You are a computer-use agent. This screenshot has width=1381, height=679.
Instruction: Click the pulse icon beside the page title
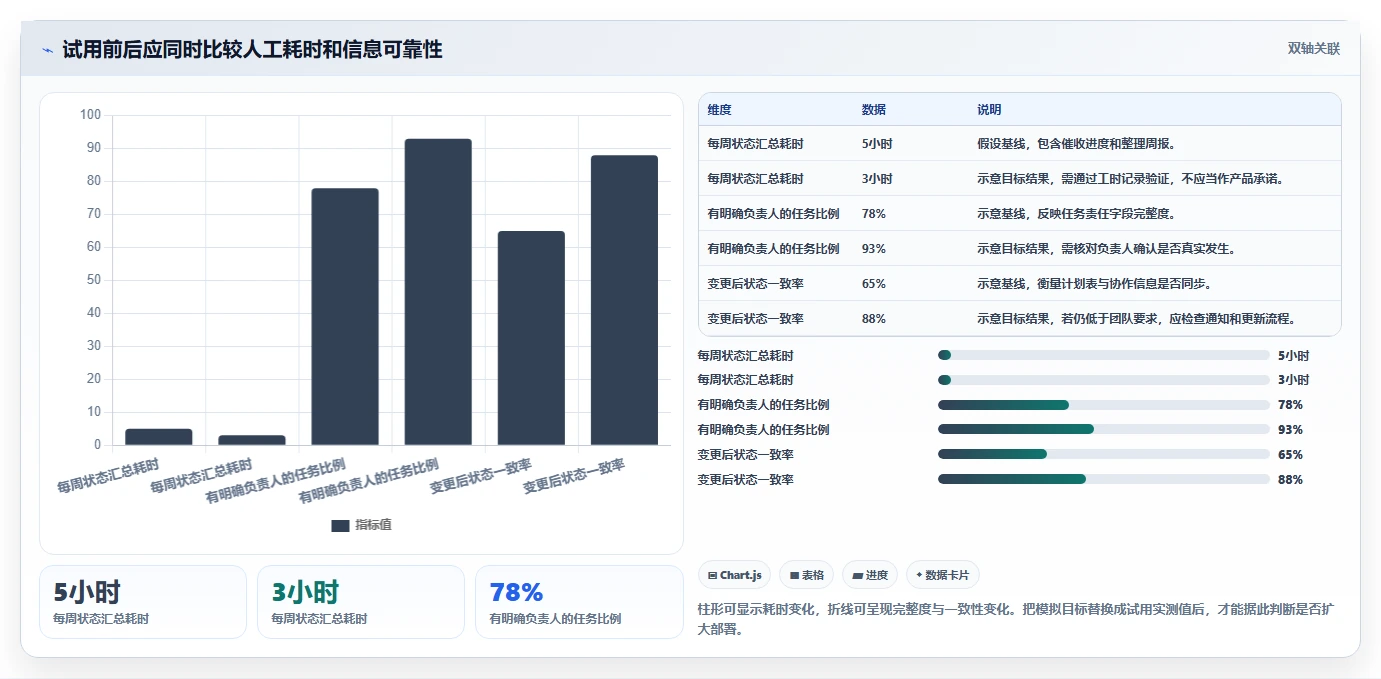coord(47,50)
